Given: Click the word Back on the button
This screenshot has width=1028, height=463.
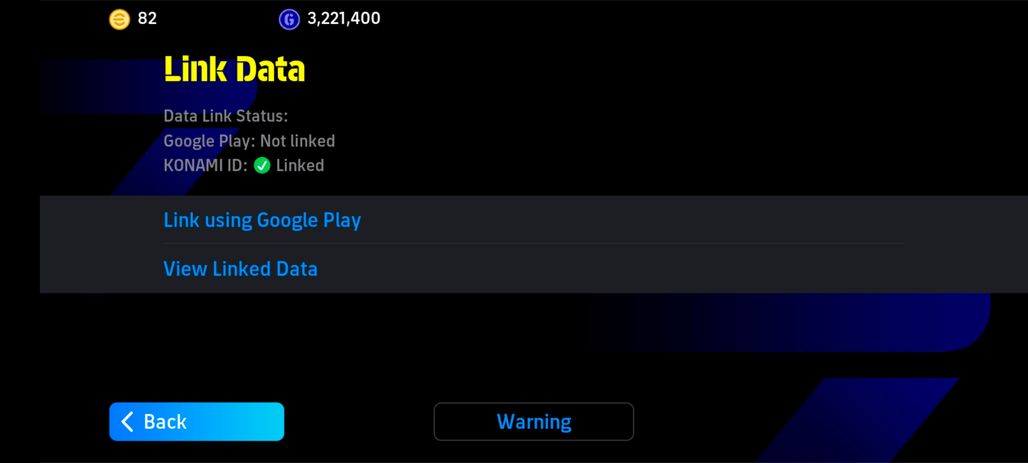Looking at the screenshot, I should coord(165,422).
